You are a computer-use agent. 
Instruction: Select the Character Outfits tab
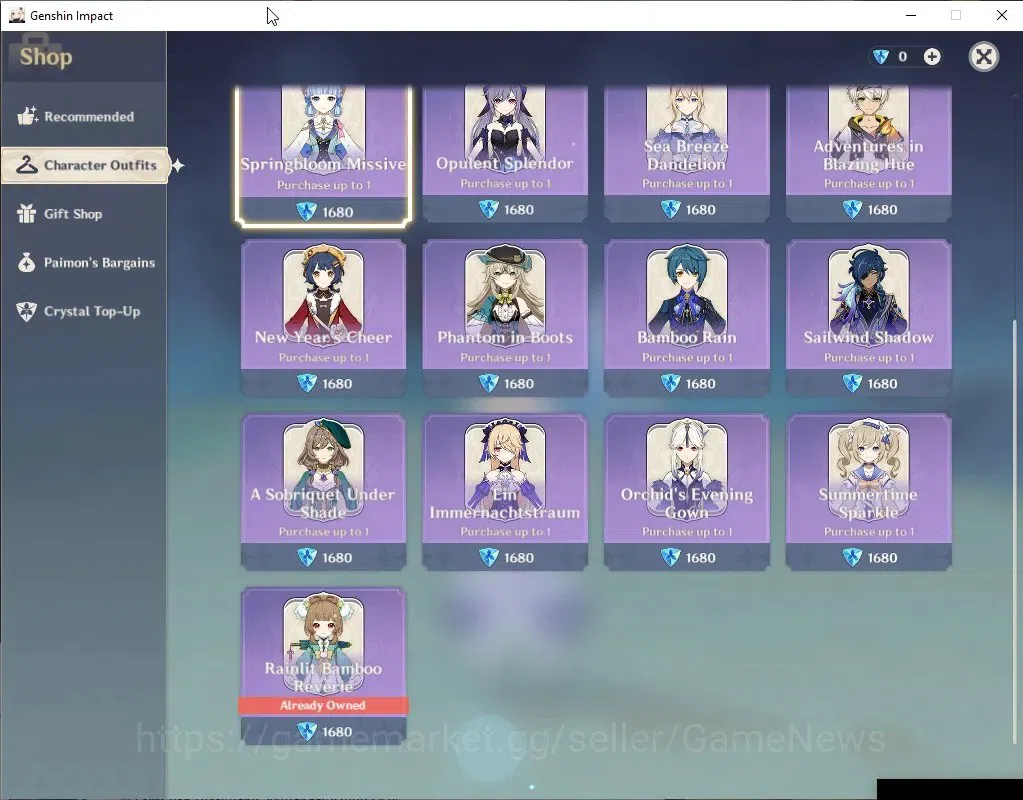point(85,166)
